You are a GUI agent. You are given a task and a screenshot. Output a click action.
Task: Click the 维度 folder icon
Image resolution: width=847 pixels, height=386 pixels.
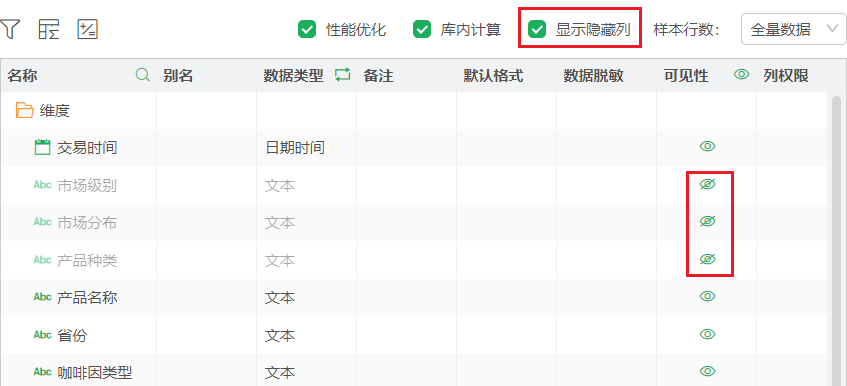pyautogui.click(x=24, y=111)
